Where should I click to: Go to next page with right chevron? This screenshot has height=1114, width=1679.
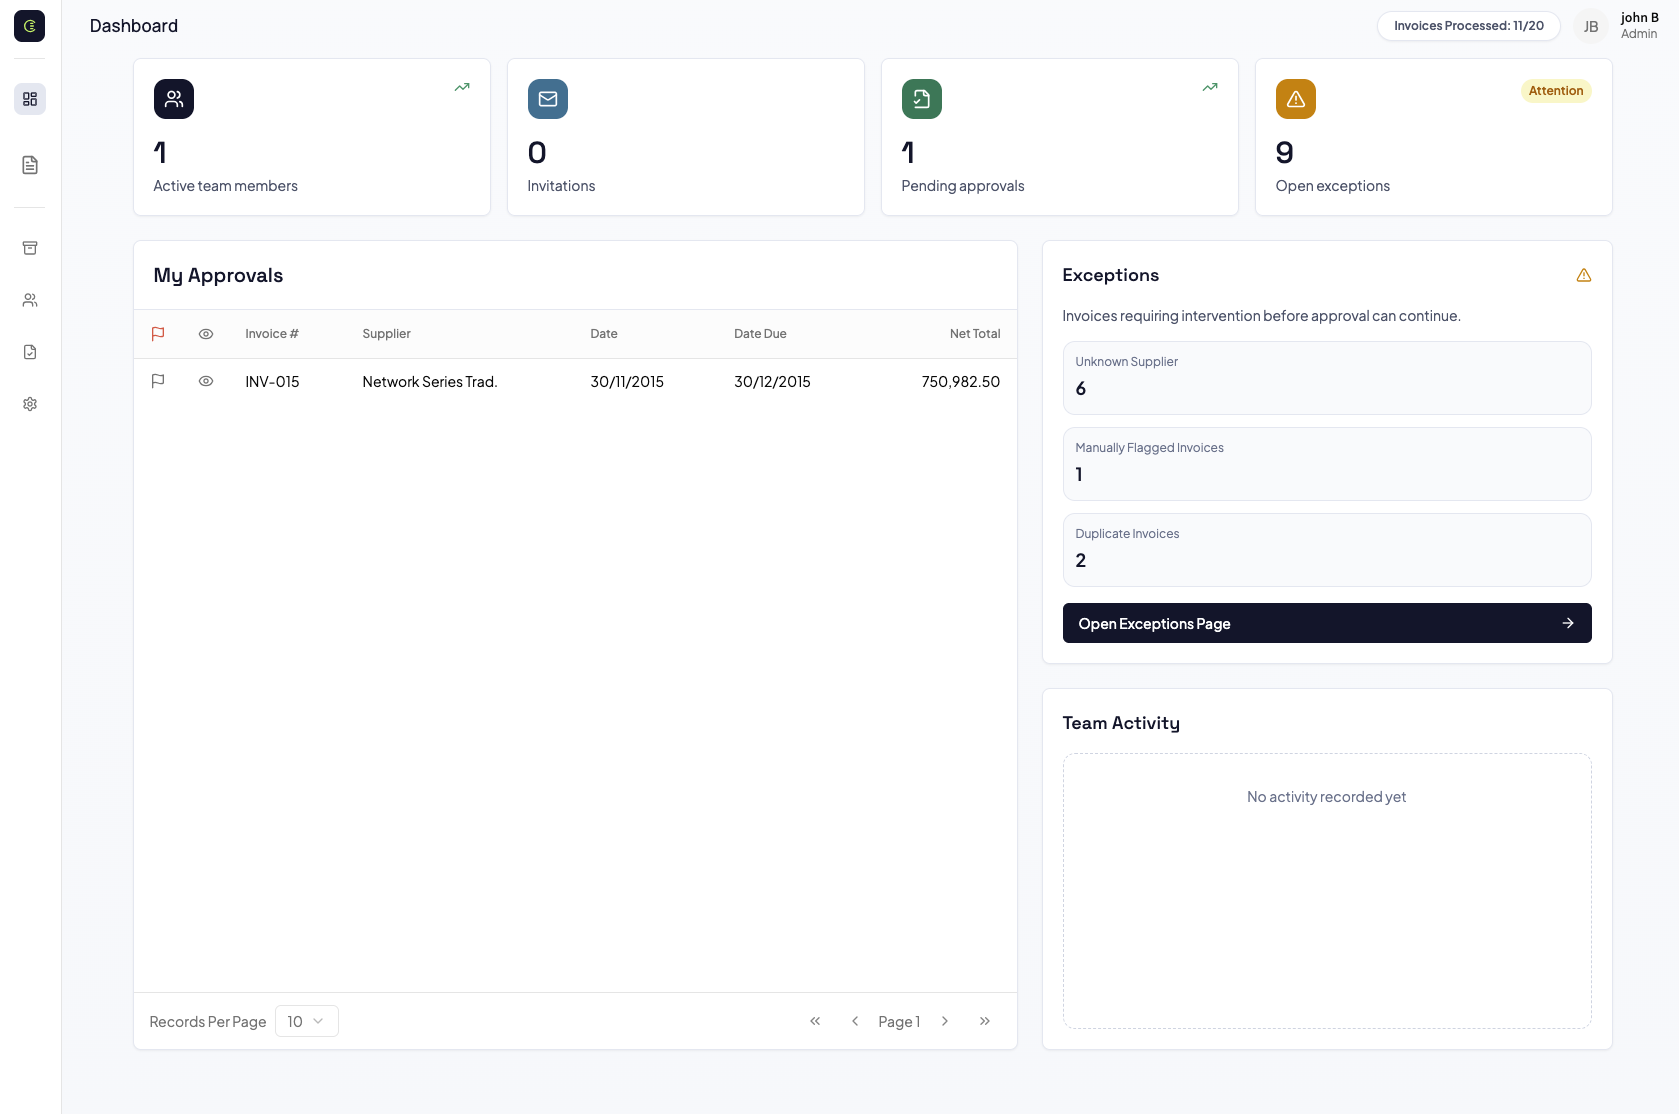coord(944,1021)
